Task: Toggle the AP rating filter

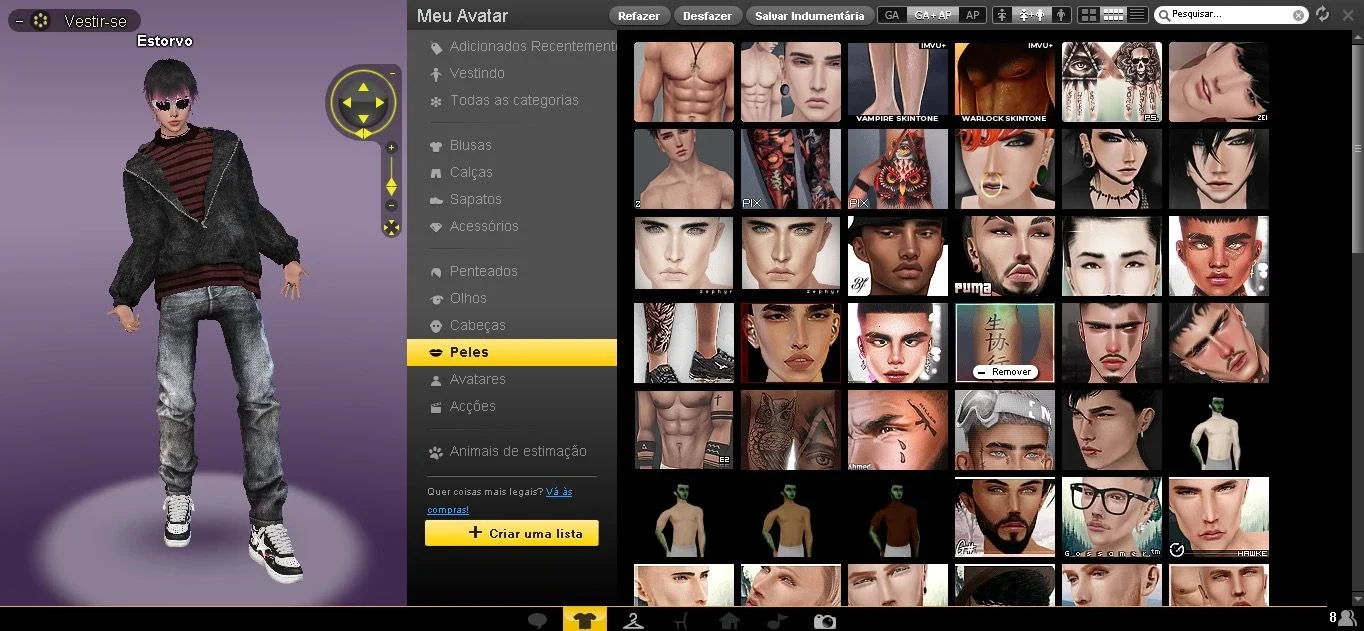Action: (x=972, y=15)
